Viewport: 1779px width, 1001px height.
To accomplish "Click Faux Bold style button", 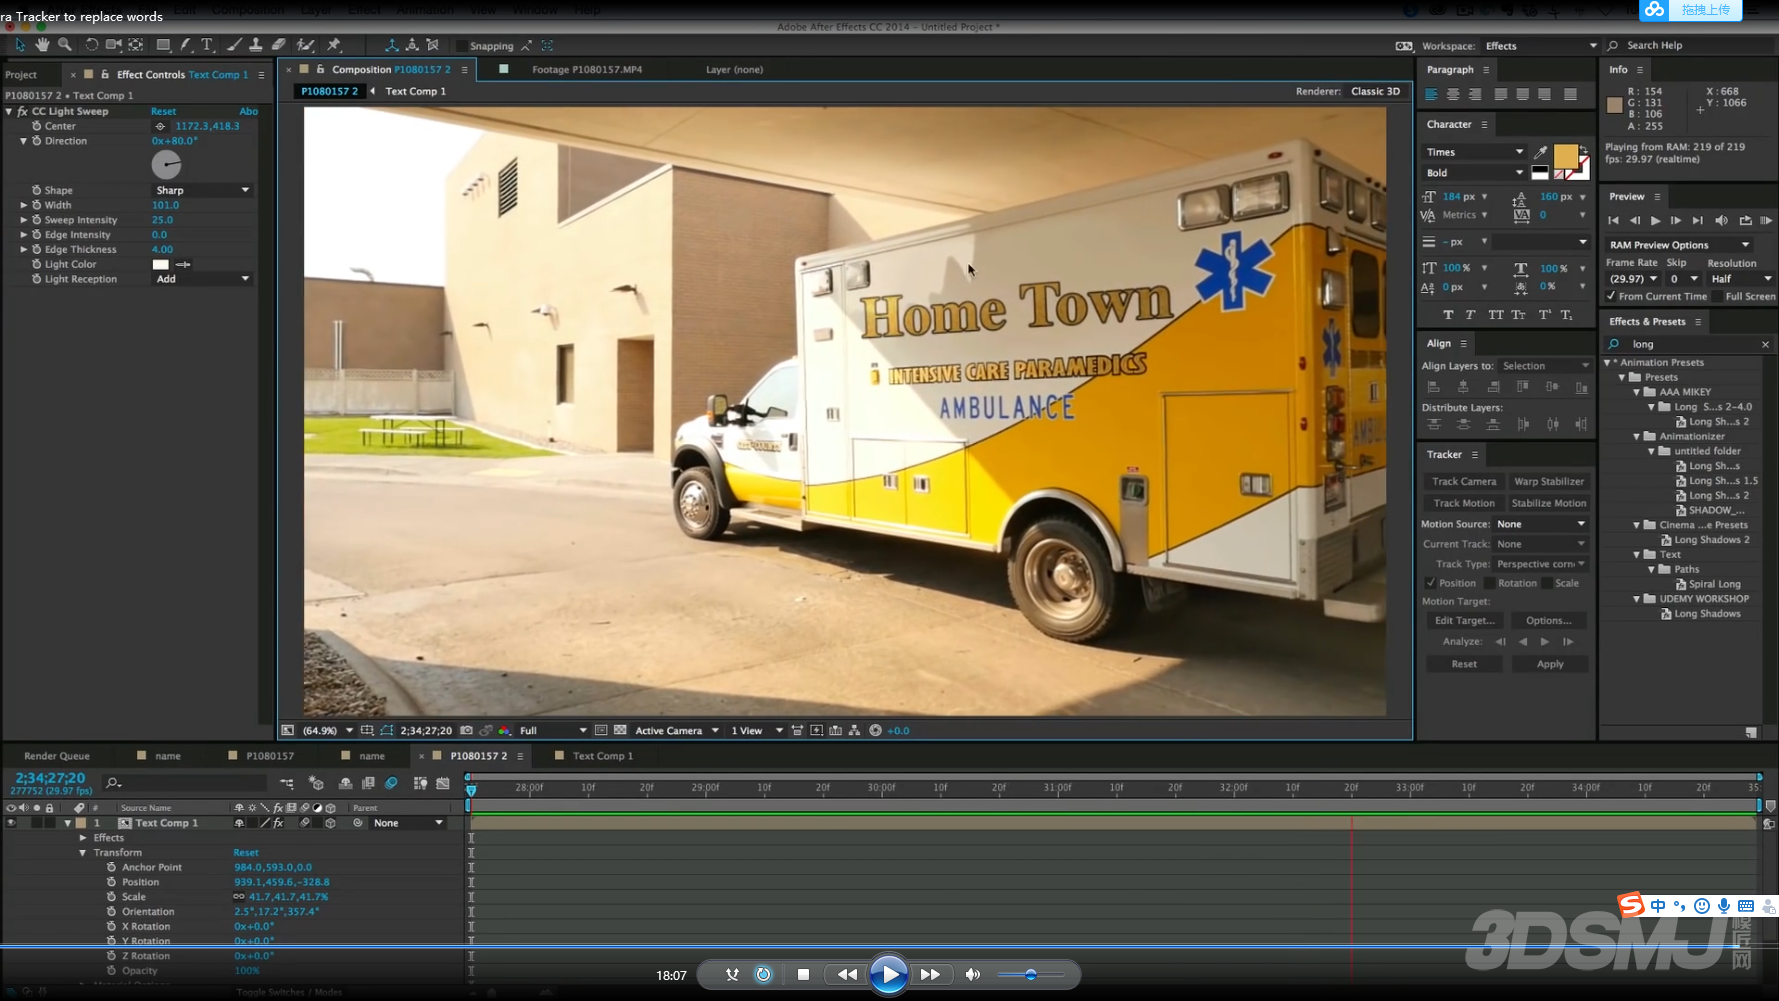I will click(x=1448, y=315).
